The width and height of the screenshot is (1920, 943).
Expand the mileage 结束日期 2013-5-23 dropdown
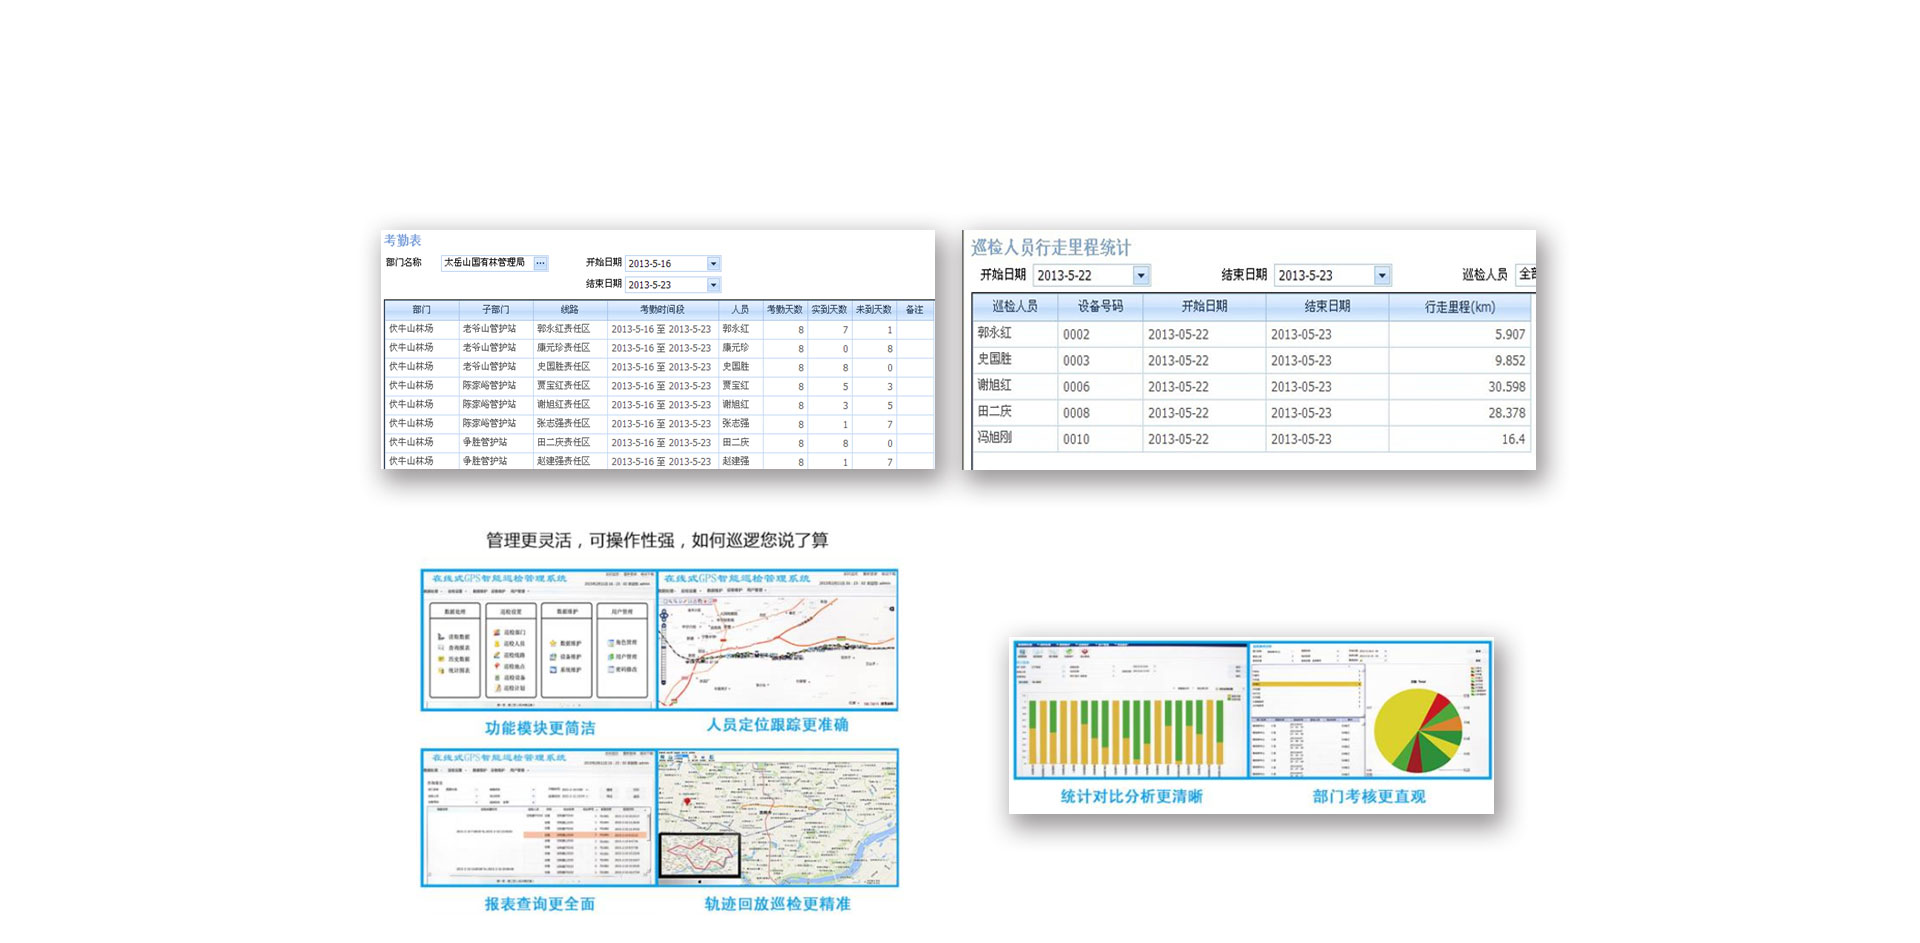[x=1381, y=275]
